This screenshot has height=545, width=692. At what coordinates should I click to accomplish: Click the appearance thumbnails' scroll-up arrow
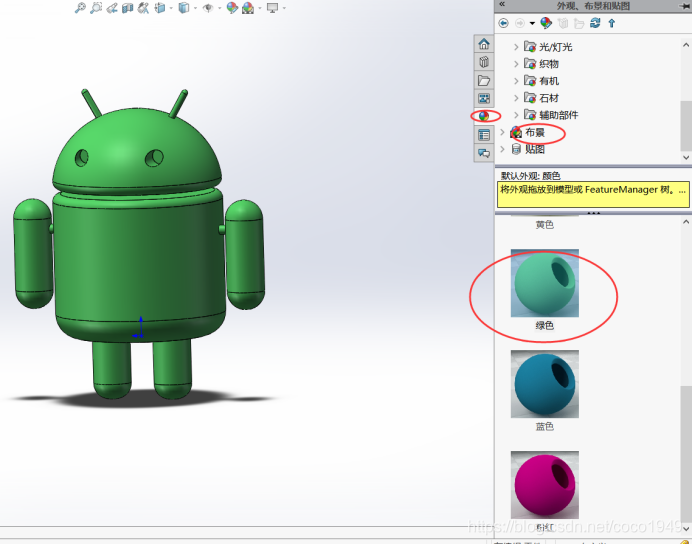[686, 222]
